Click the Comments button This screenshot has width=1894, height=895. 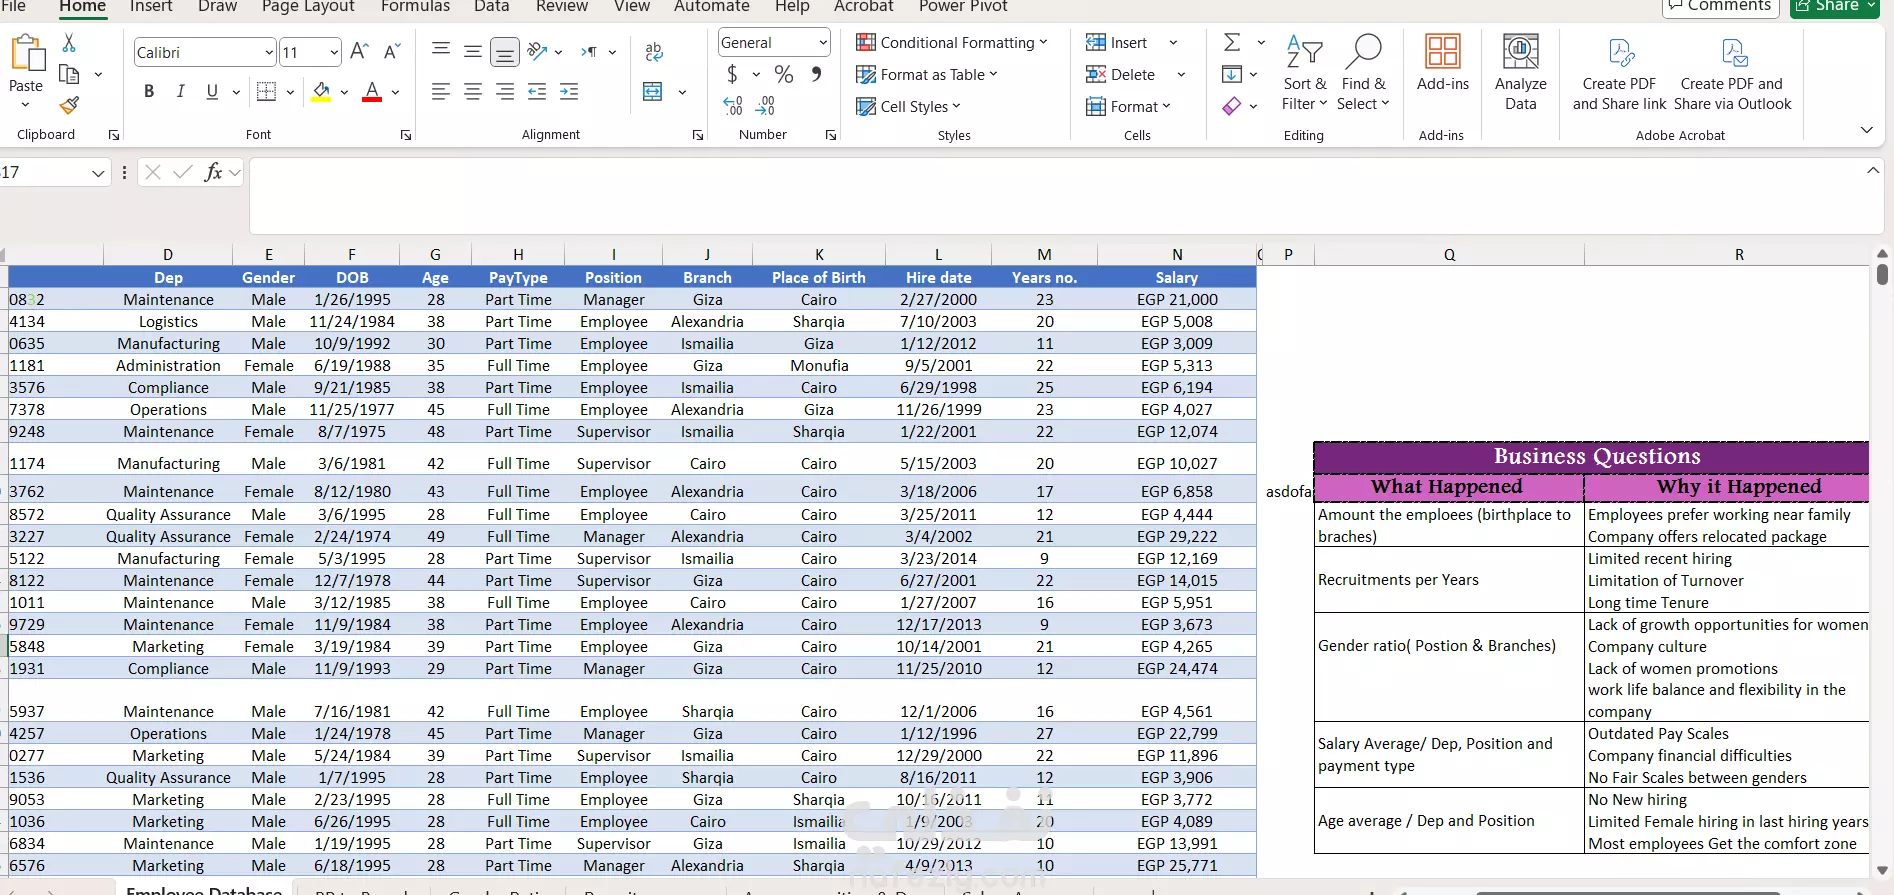pyautogui.click(x=1720, y=7)
